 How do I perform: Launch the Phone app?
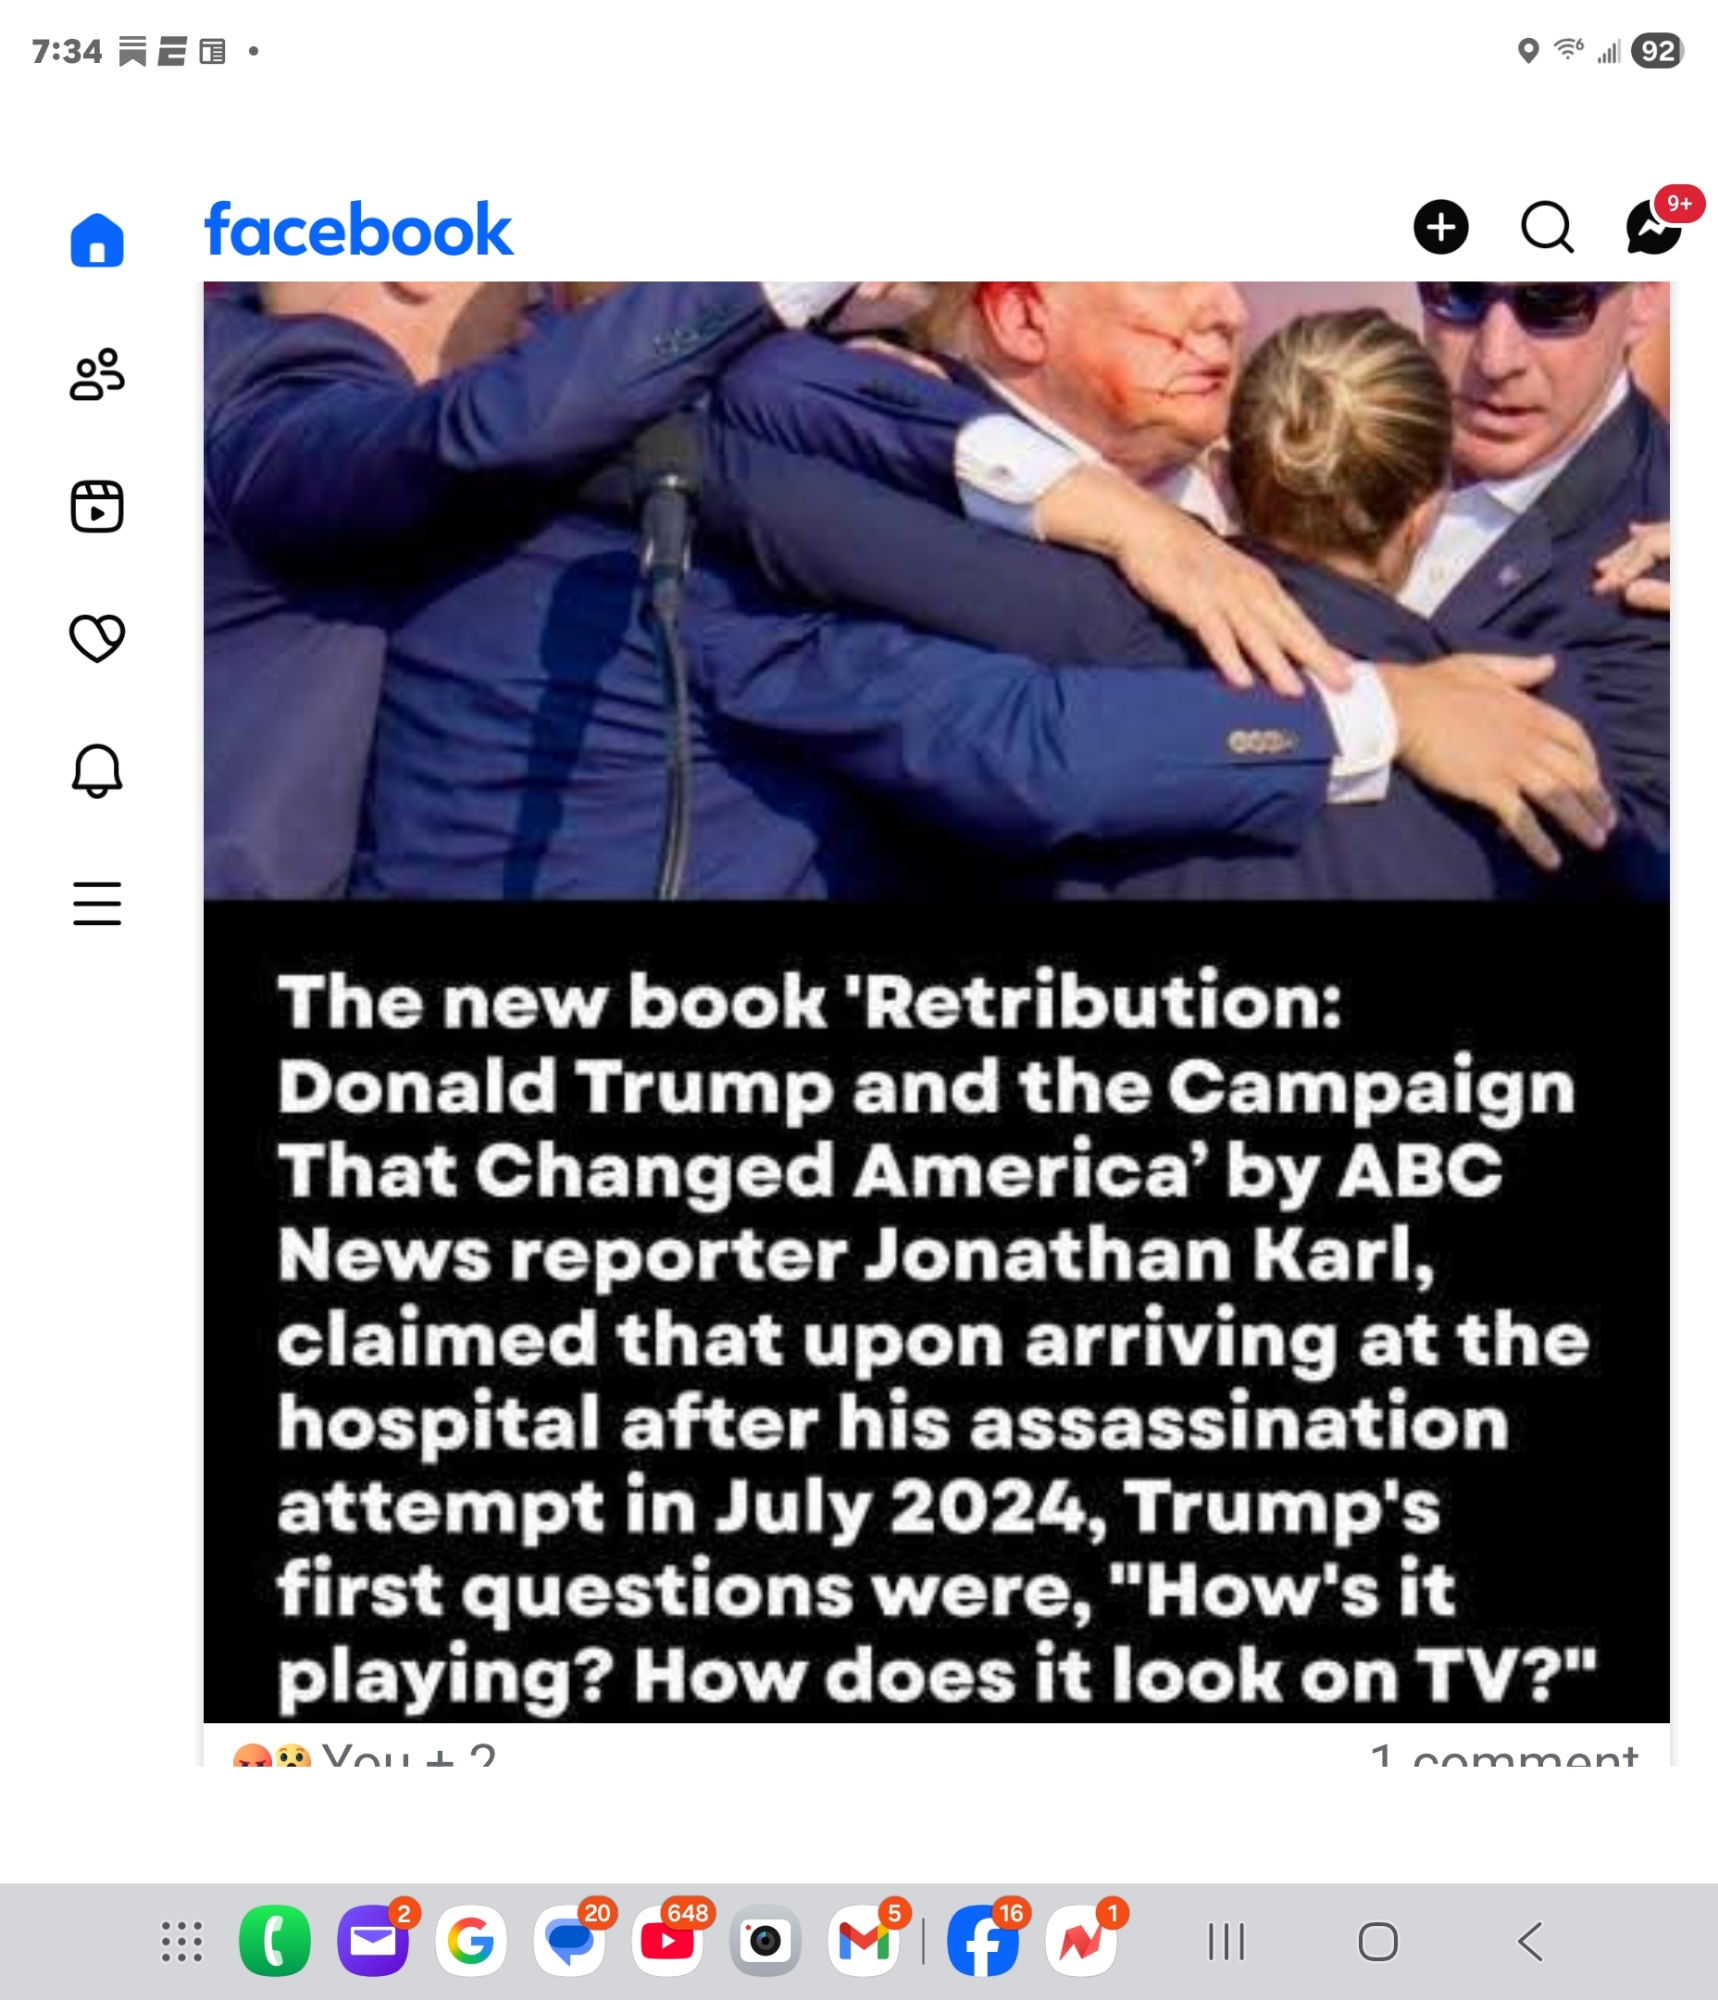coord(275,1941)
